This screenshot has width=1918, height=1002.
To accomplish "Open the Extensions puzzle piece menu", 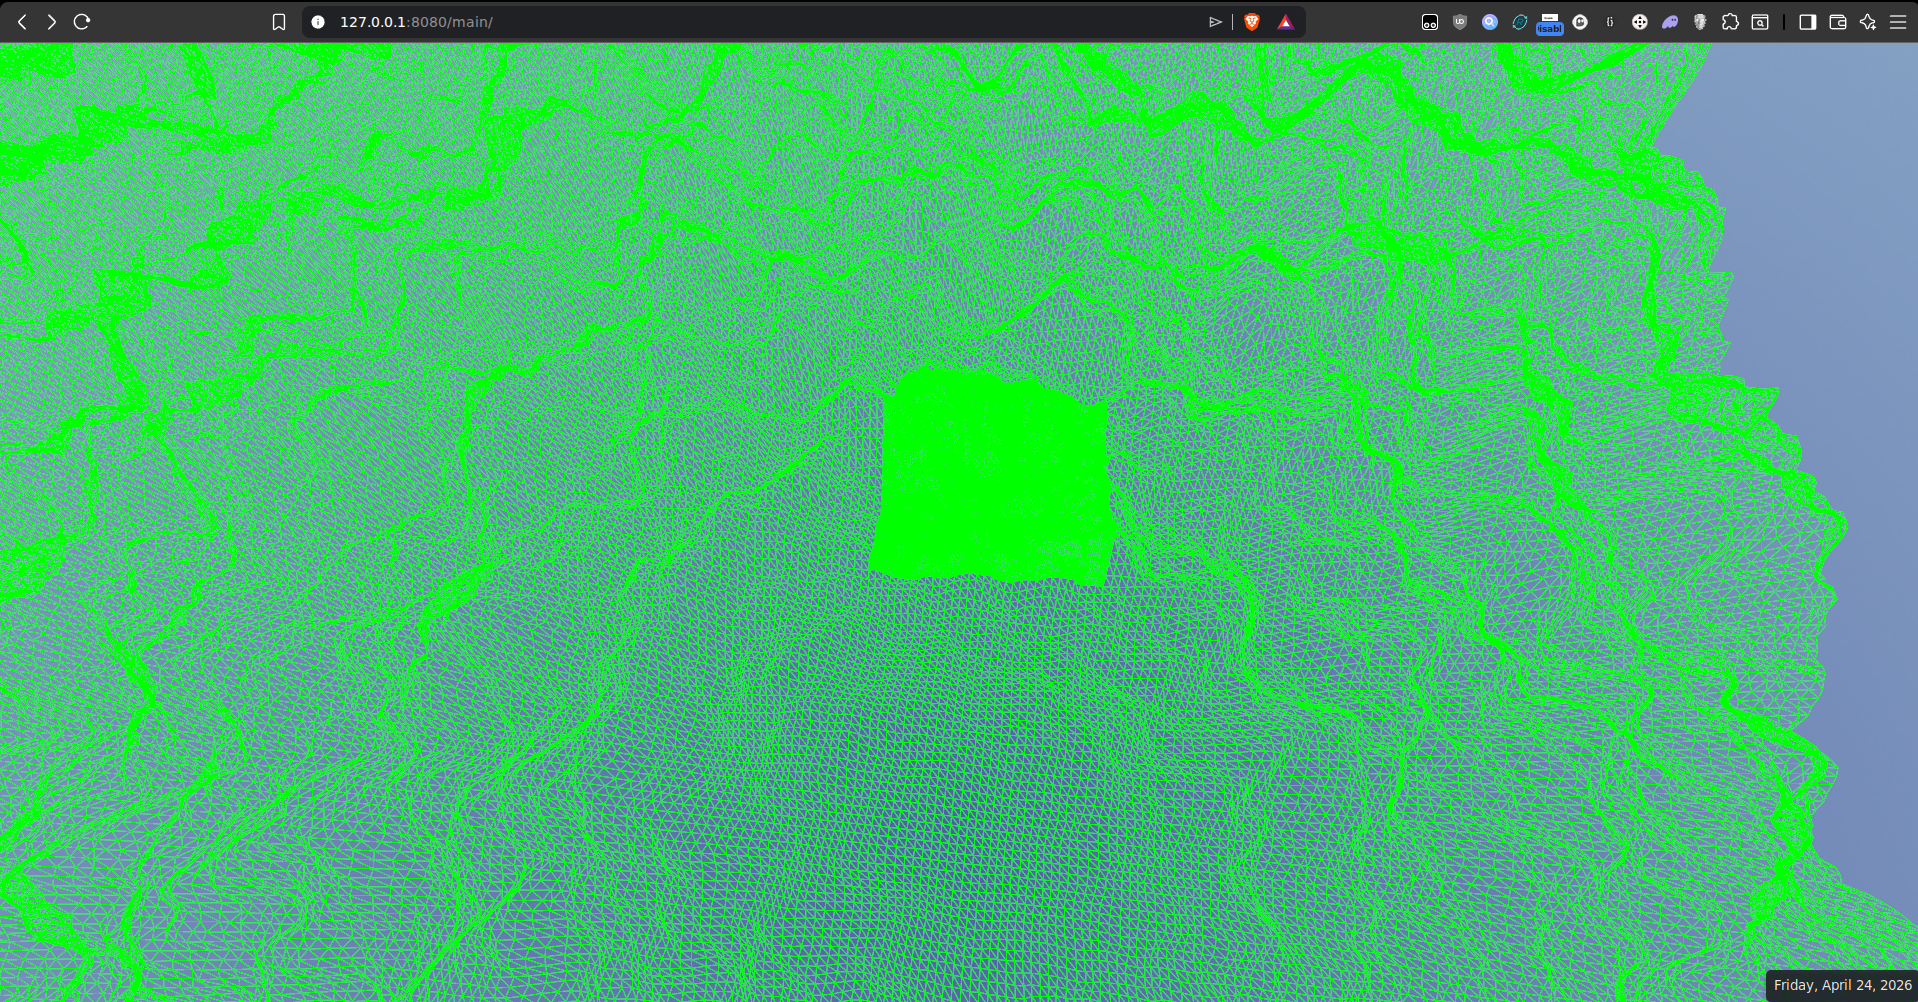I will (1730, 22).
